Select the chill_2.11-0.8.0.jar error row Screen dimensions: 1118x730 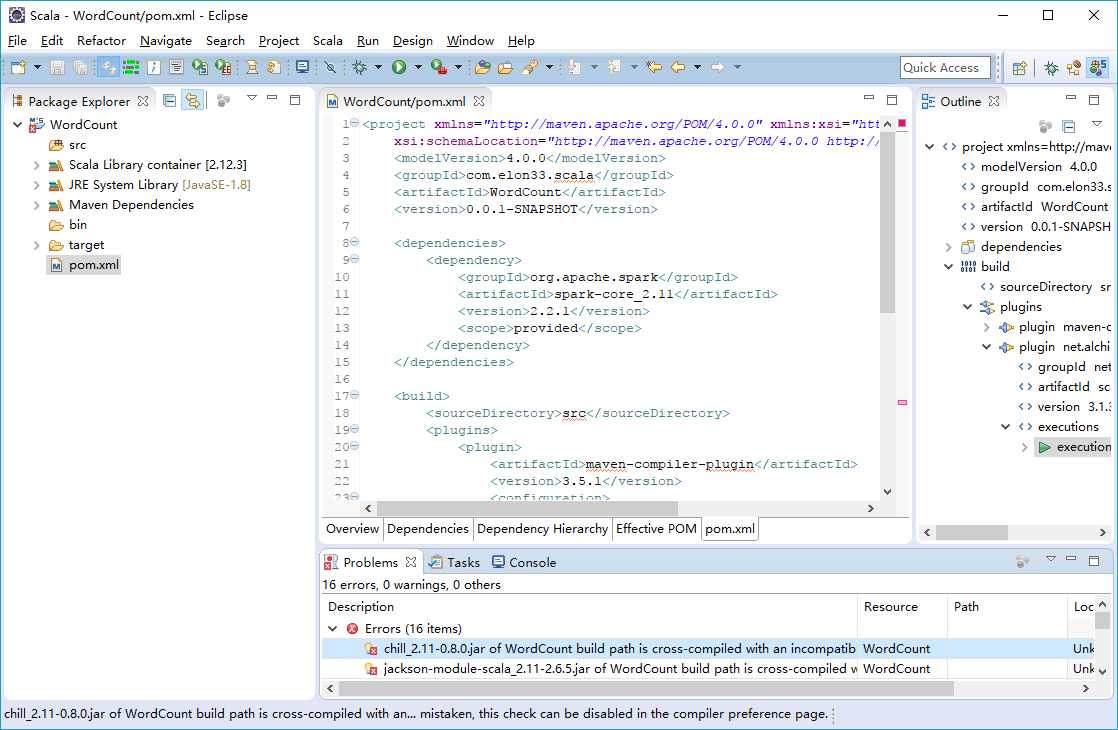707,649
